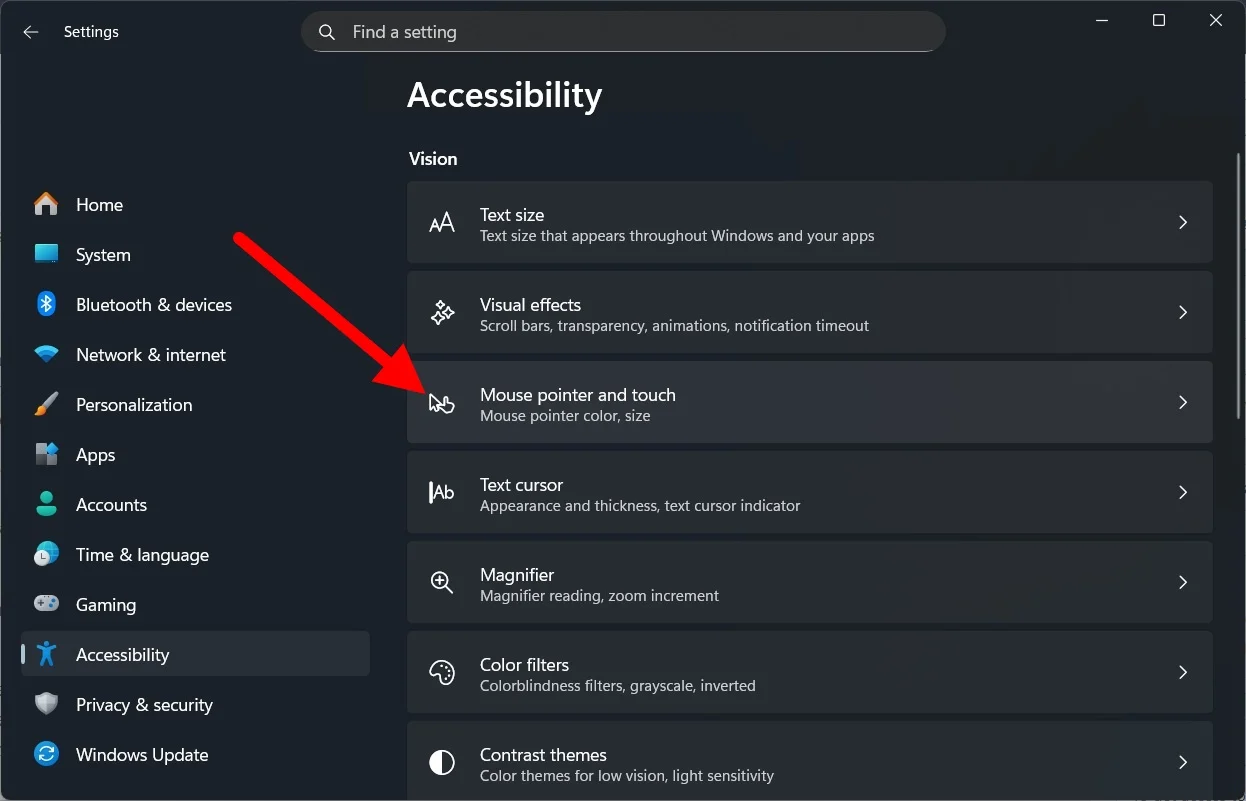Open Mouse pointer and touch via its chevron
The image size is (1246, 801).
pos(1183,402)
